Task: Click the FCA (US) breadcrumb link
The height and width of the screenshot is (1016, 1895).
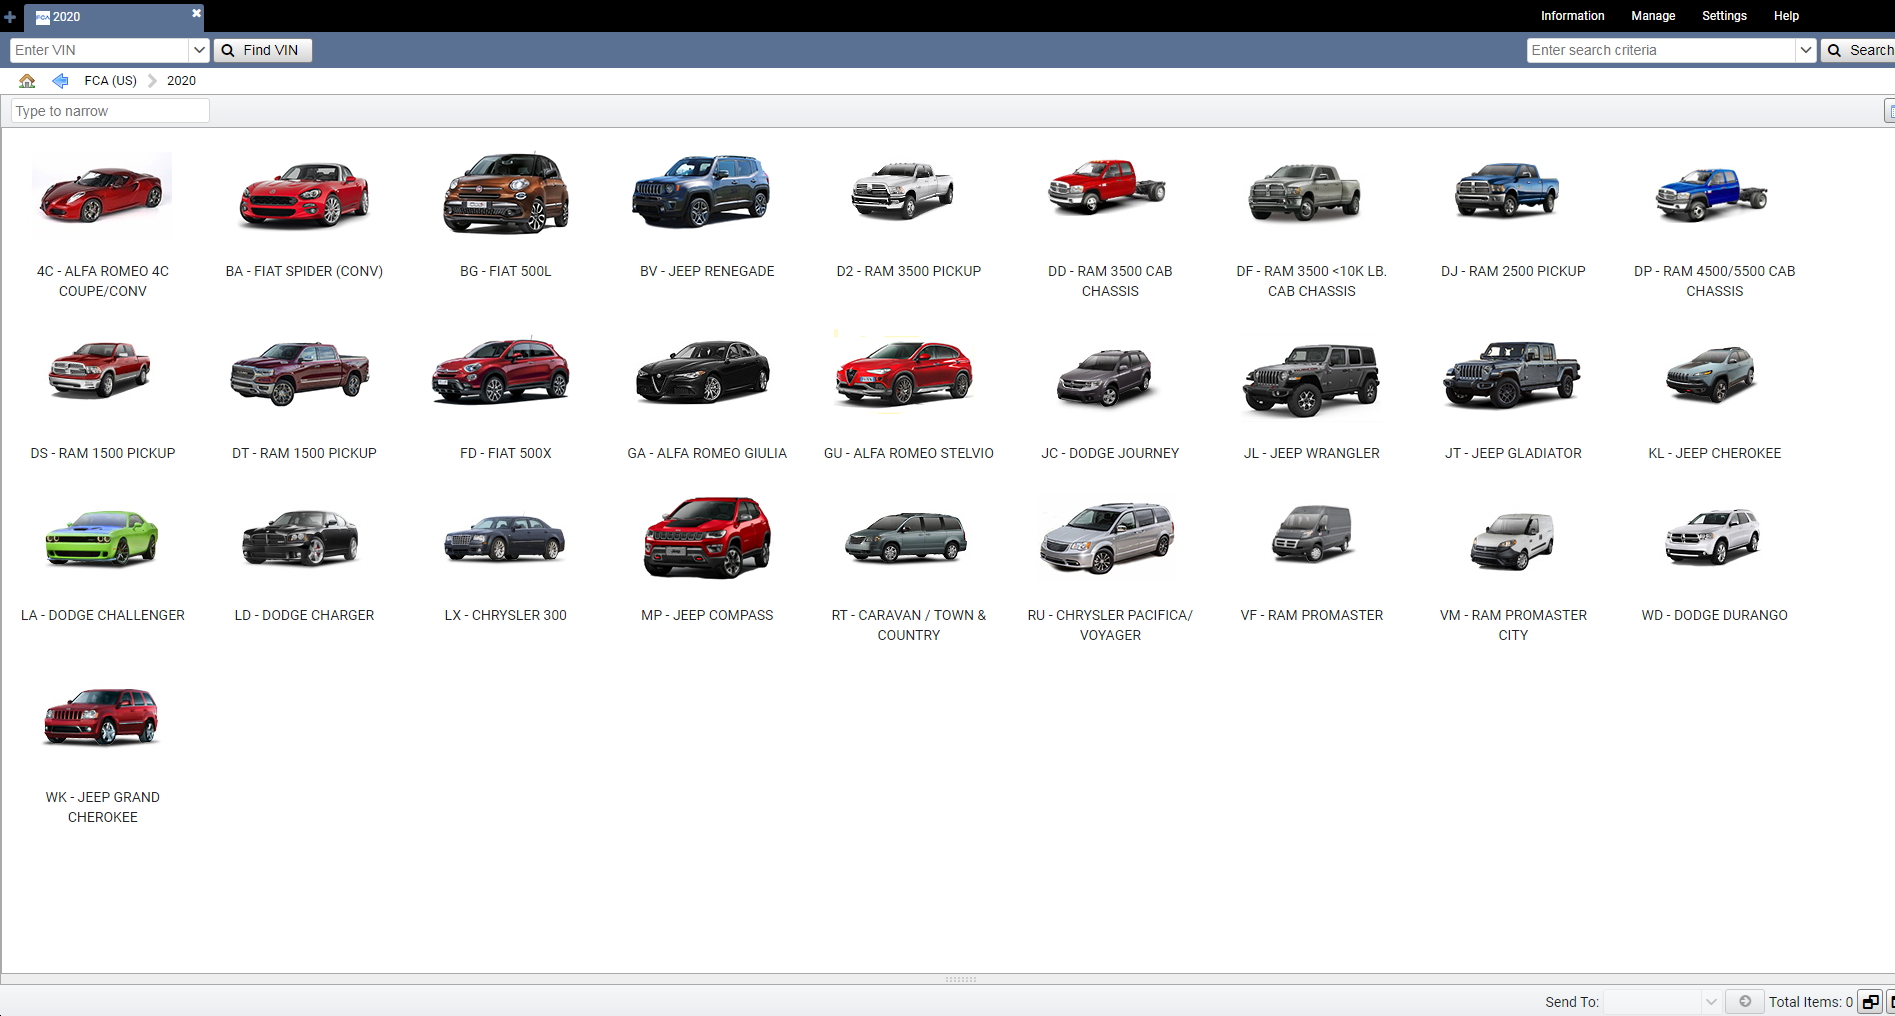Action: (x=110, y=81)
